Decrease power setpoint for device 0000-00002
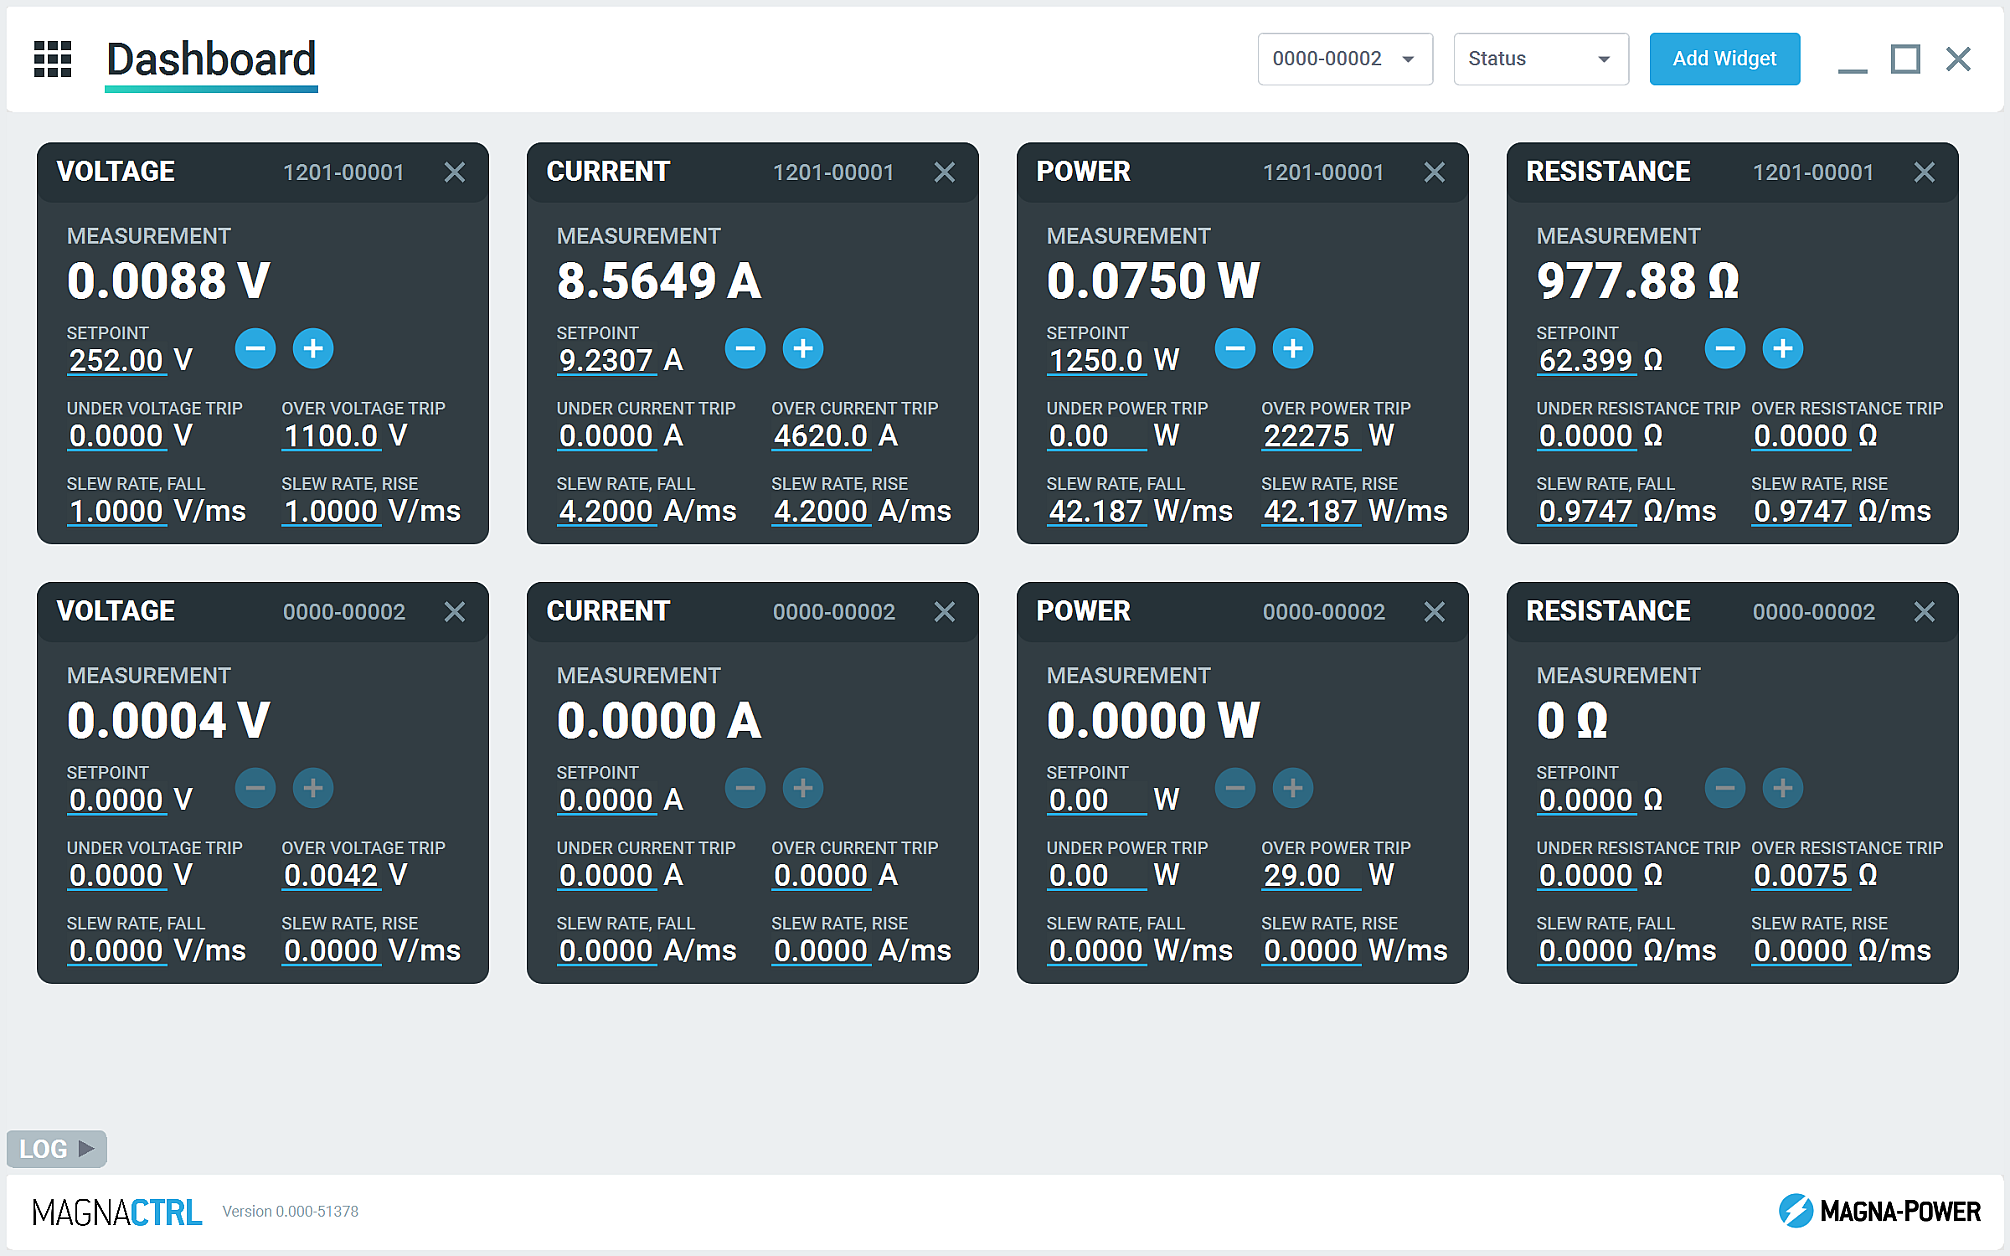Image resolution: width=2010 pixels, height=1256 pixels. (1235, 788)
